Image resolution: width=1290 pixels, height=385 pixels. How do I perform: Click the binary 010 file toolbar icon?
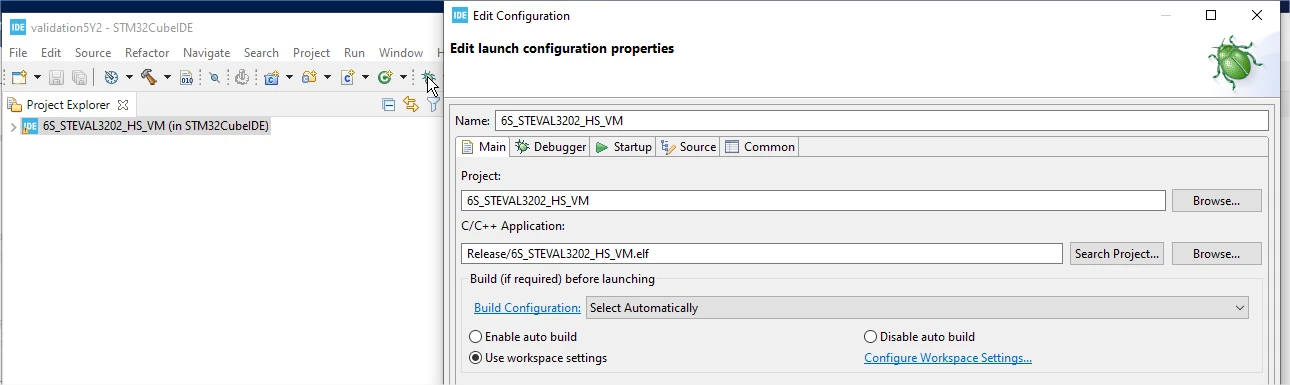(186, 77)
